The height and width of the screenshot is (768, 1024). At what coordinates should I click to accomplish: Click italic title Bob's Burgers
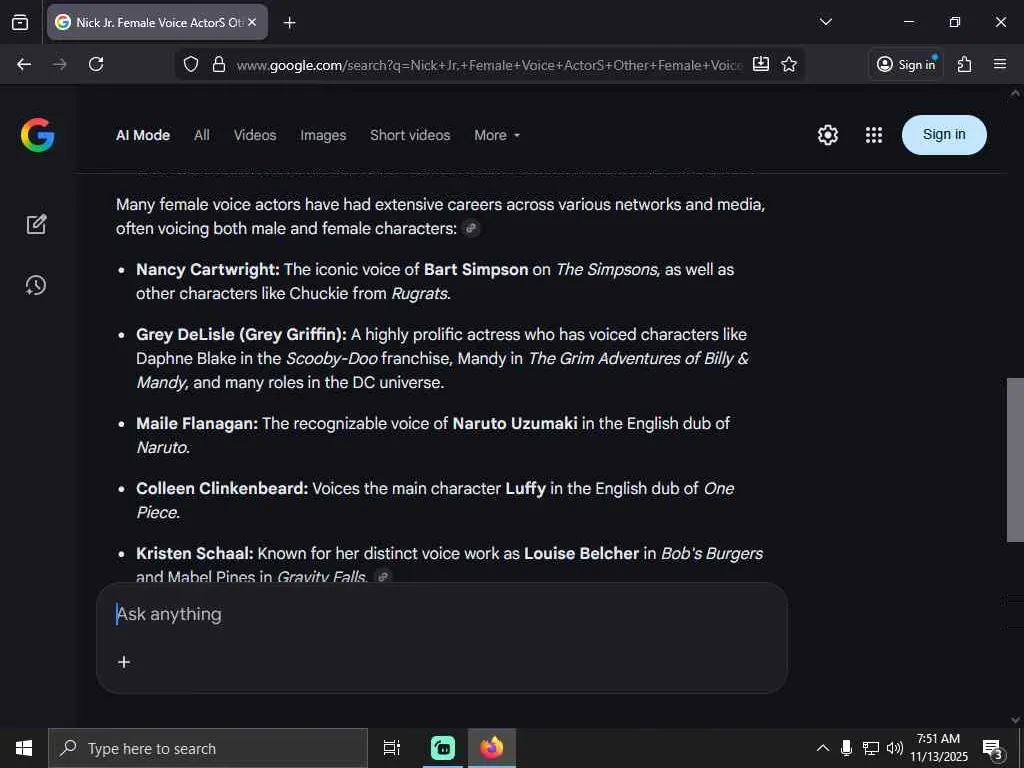(712, 553)
